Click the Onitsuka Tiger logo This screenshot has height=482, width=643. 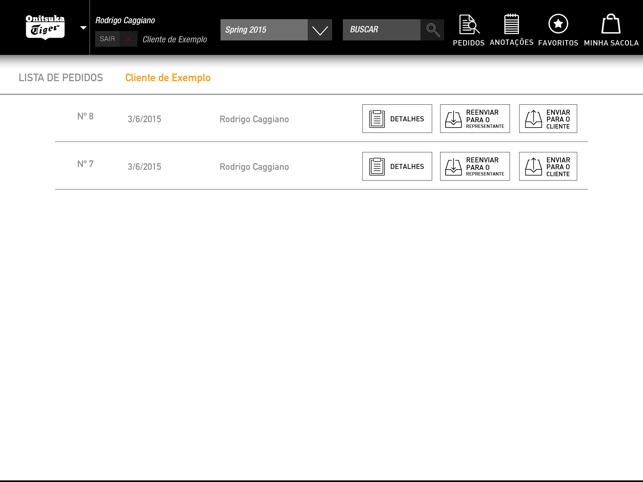click(45, 27)
